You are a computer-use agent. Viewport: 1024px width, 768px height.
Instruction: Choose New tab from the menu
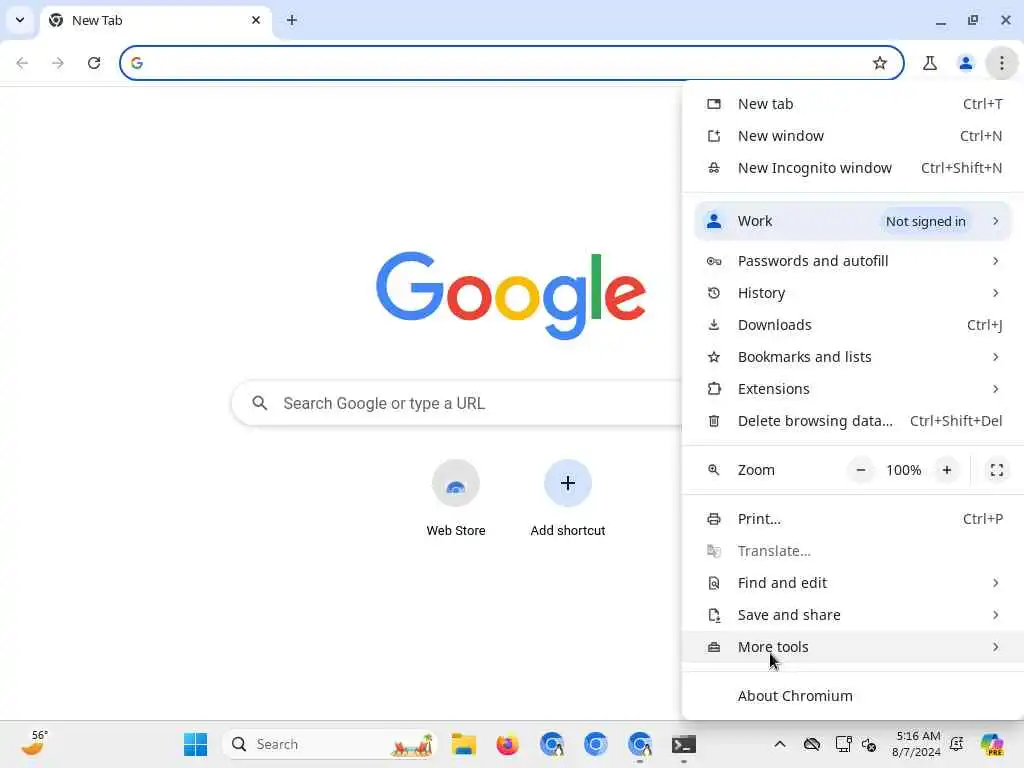tap(853, 104)
